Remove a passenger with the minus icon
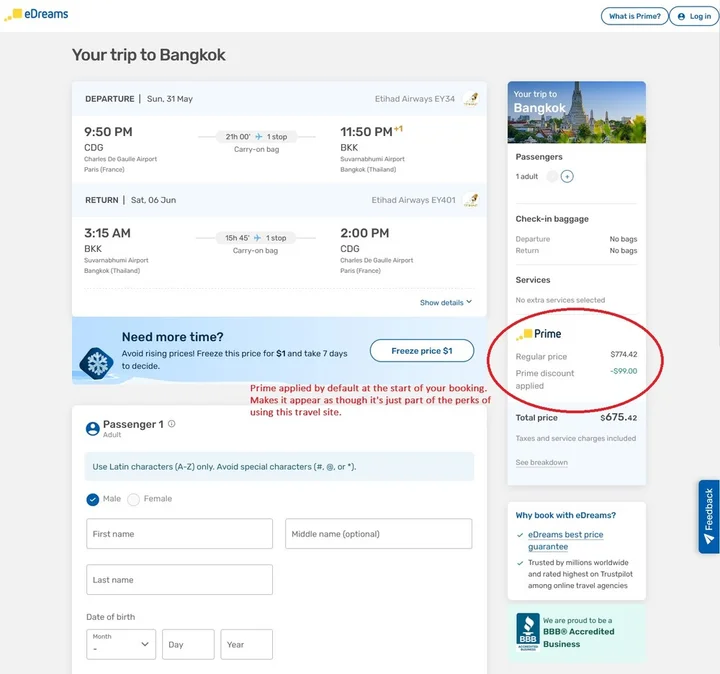Viewport: 720px width, 674px height. [552, 176]
